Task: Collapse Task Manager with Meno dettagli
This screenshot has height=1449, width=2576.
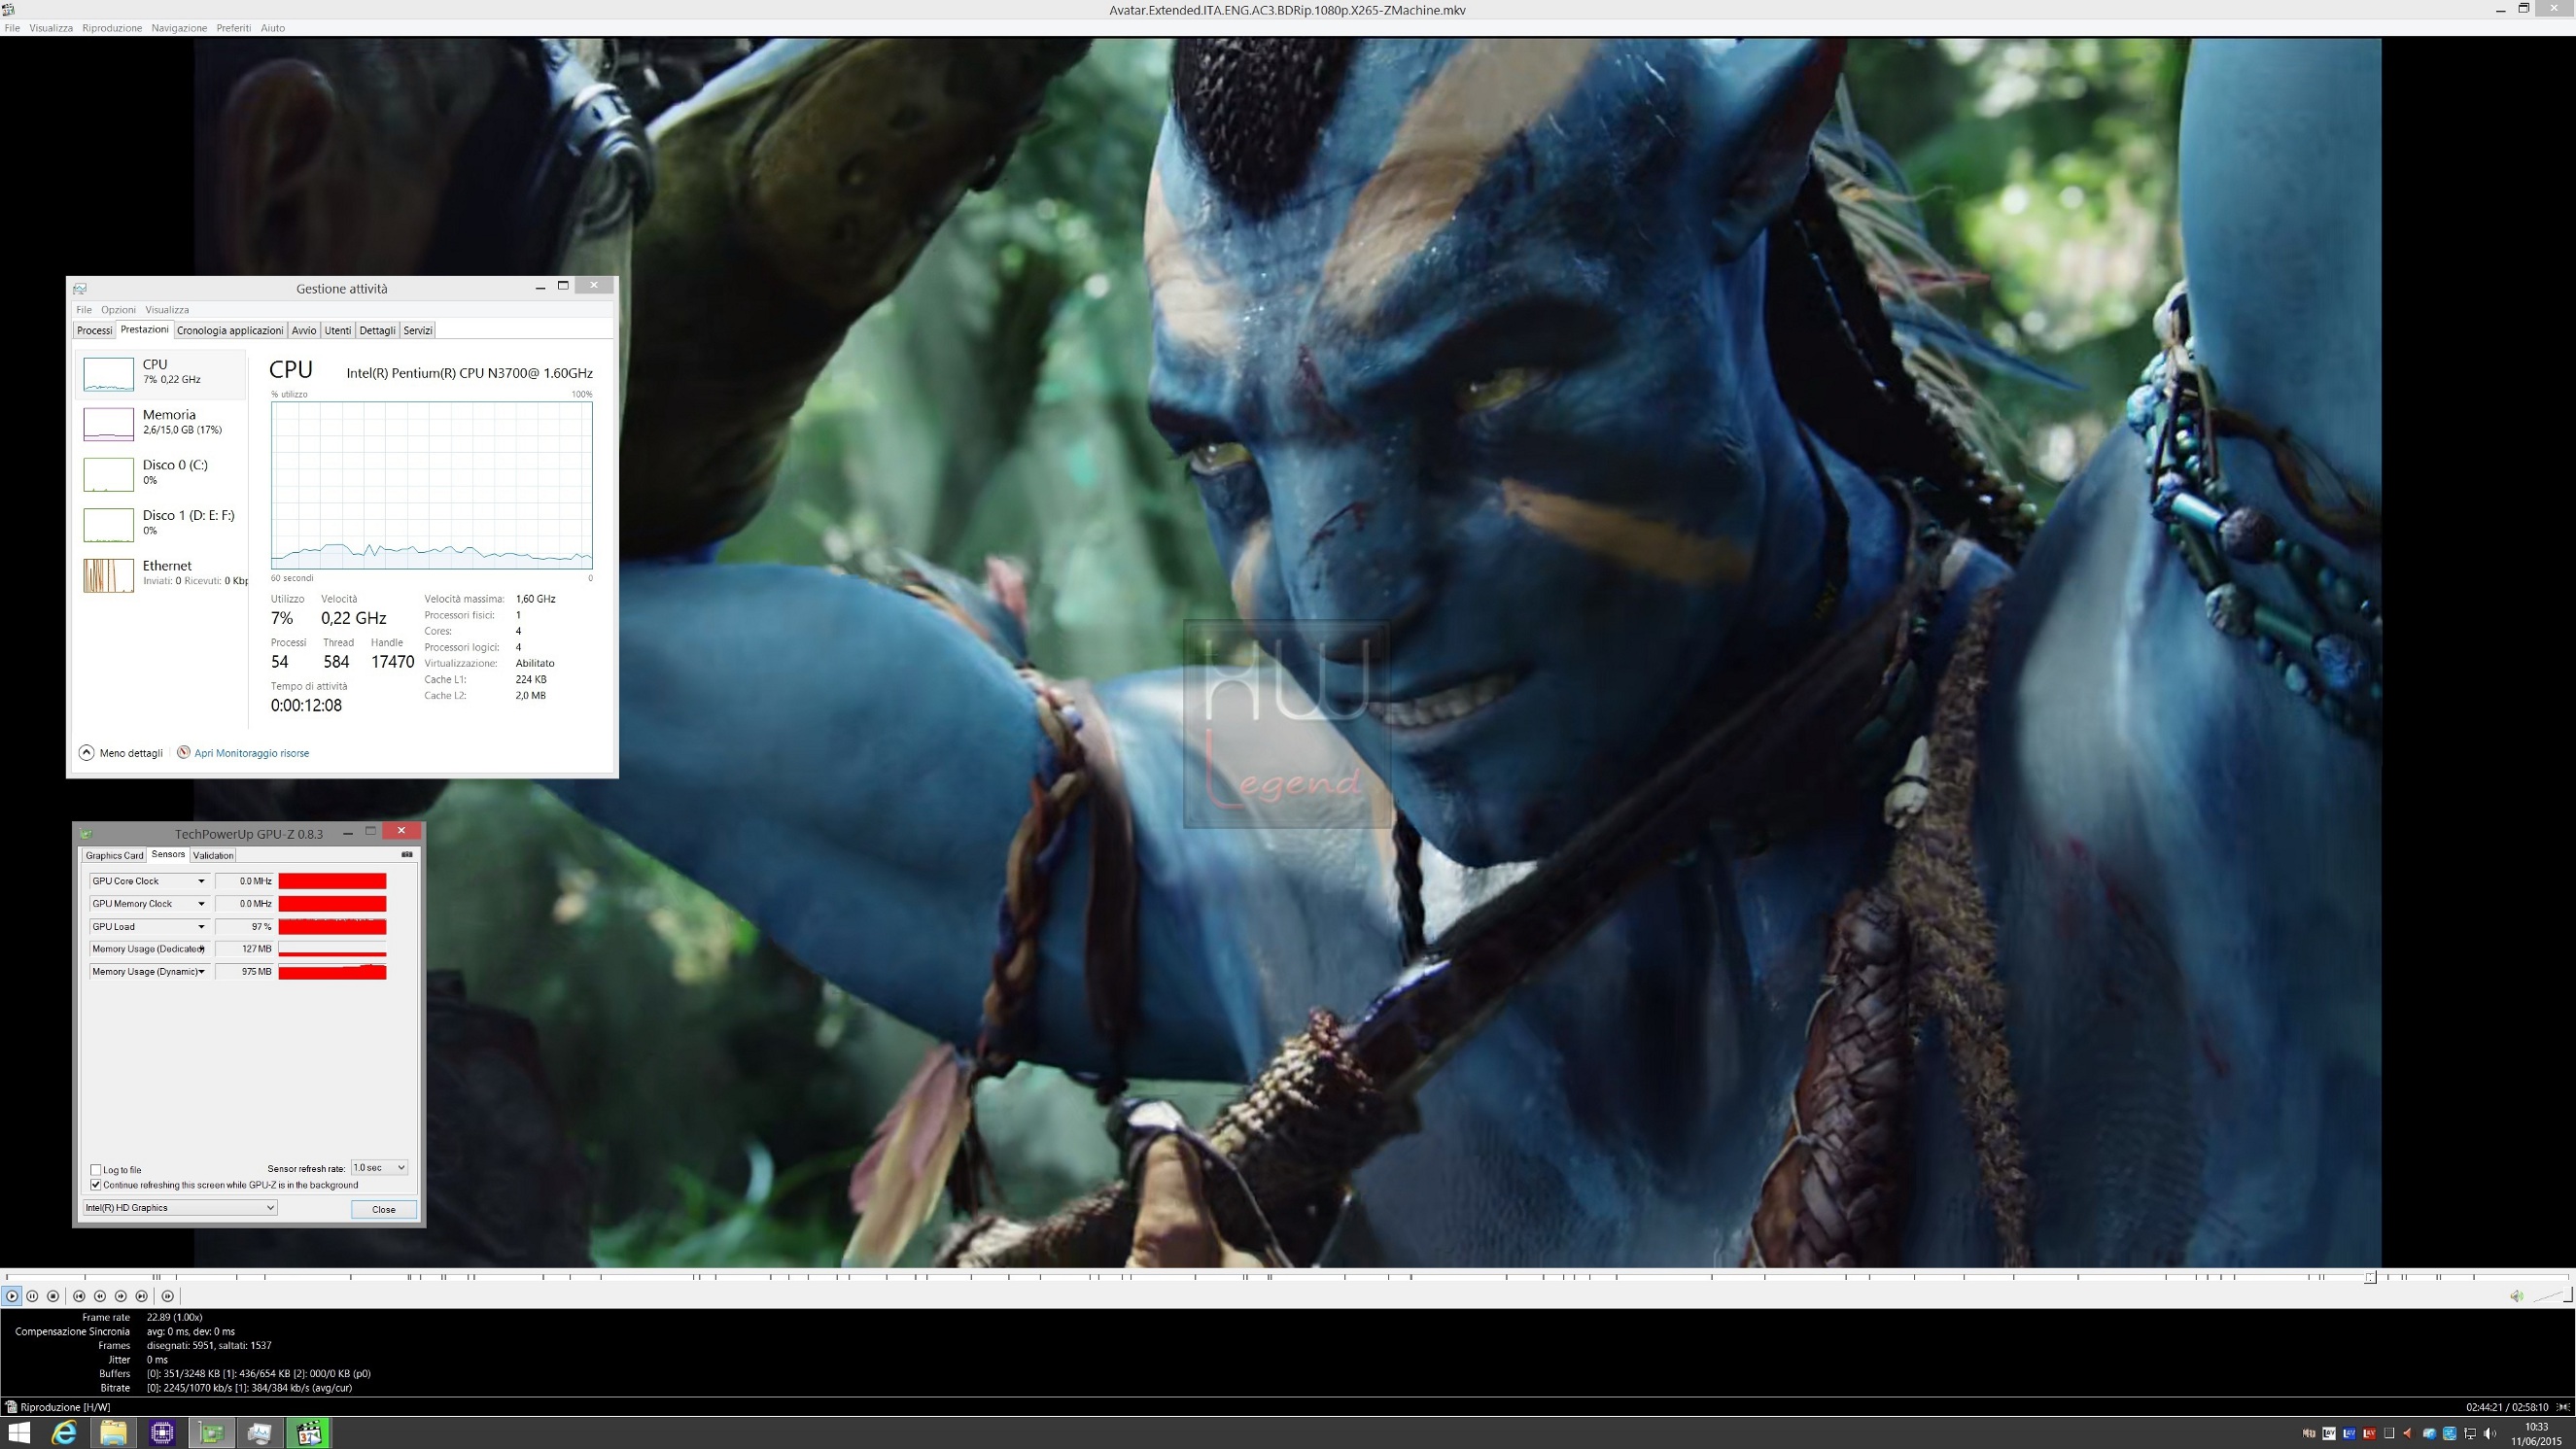Action: (x=121, y=753)
